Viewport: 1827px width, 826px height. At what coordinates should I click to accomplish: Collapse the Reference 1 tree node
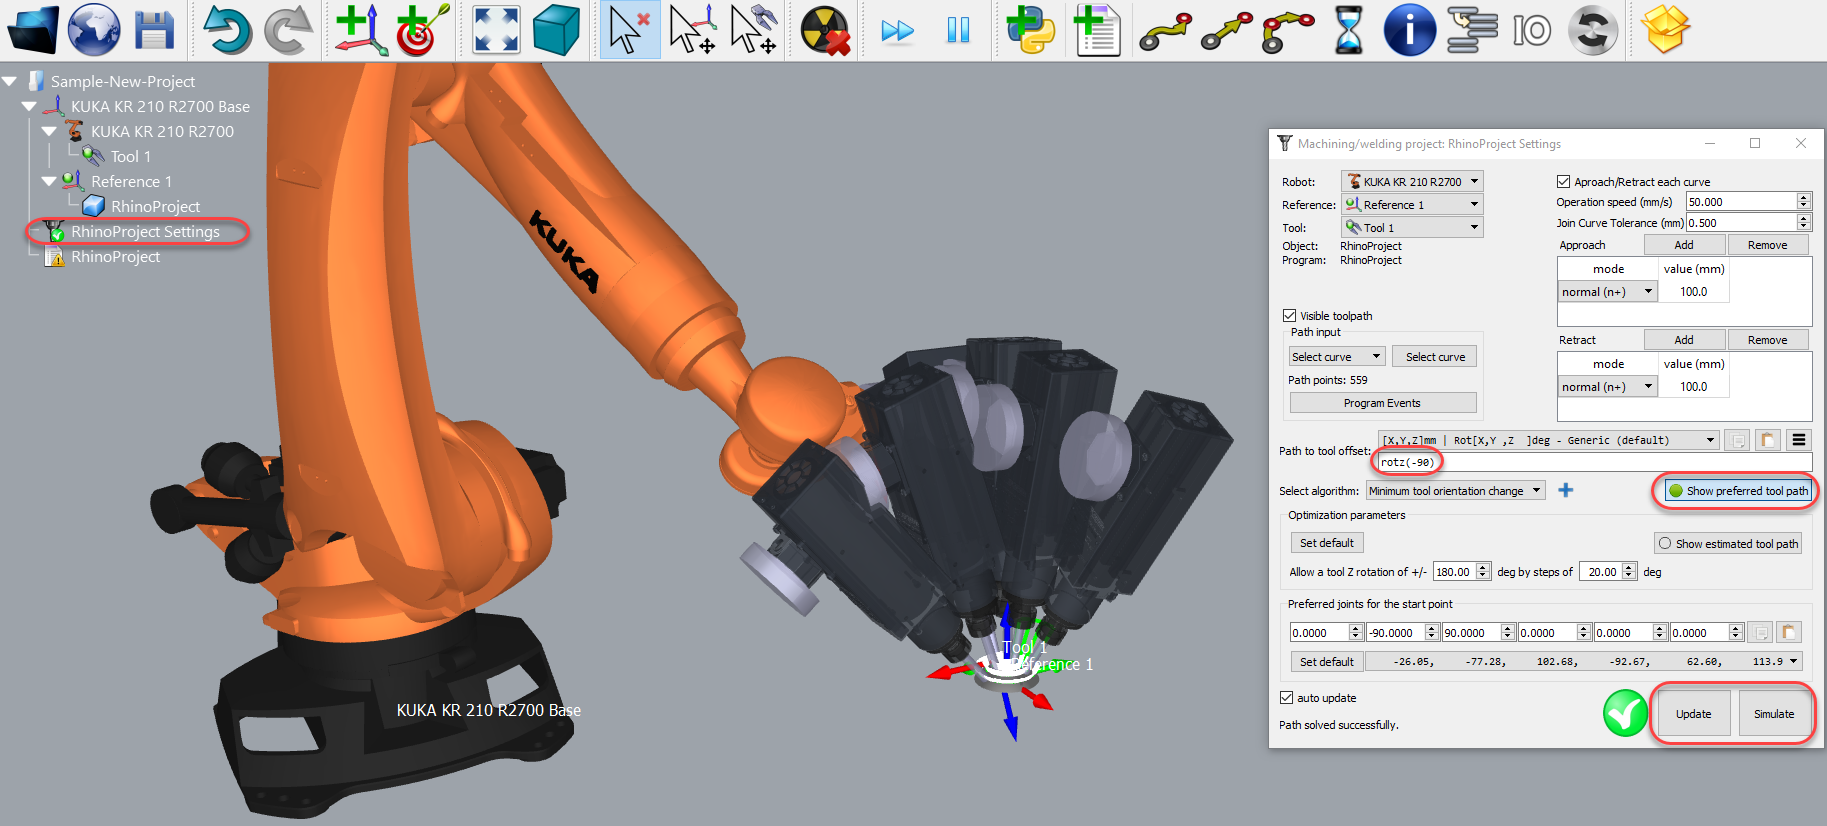[x=49, y=181]
